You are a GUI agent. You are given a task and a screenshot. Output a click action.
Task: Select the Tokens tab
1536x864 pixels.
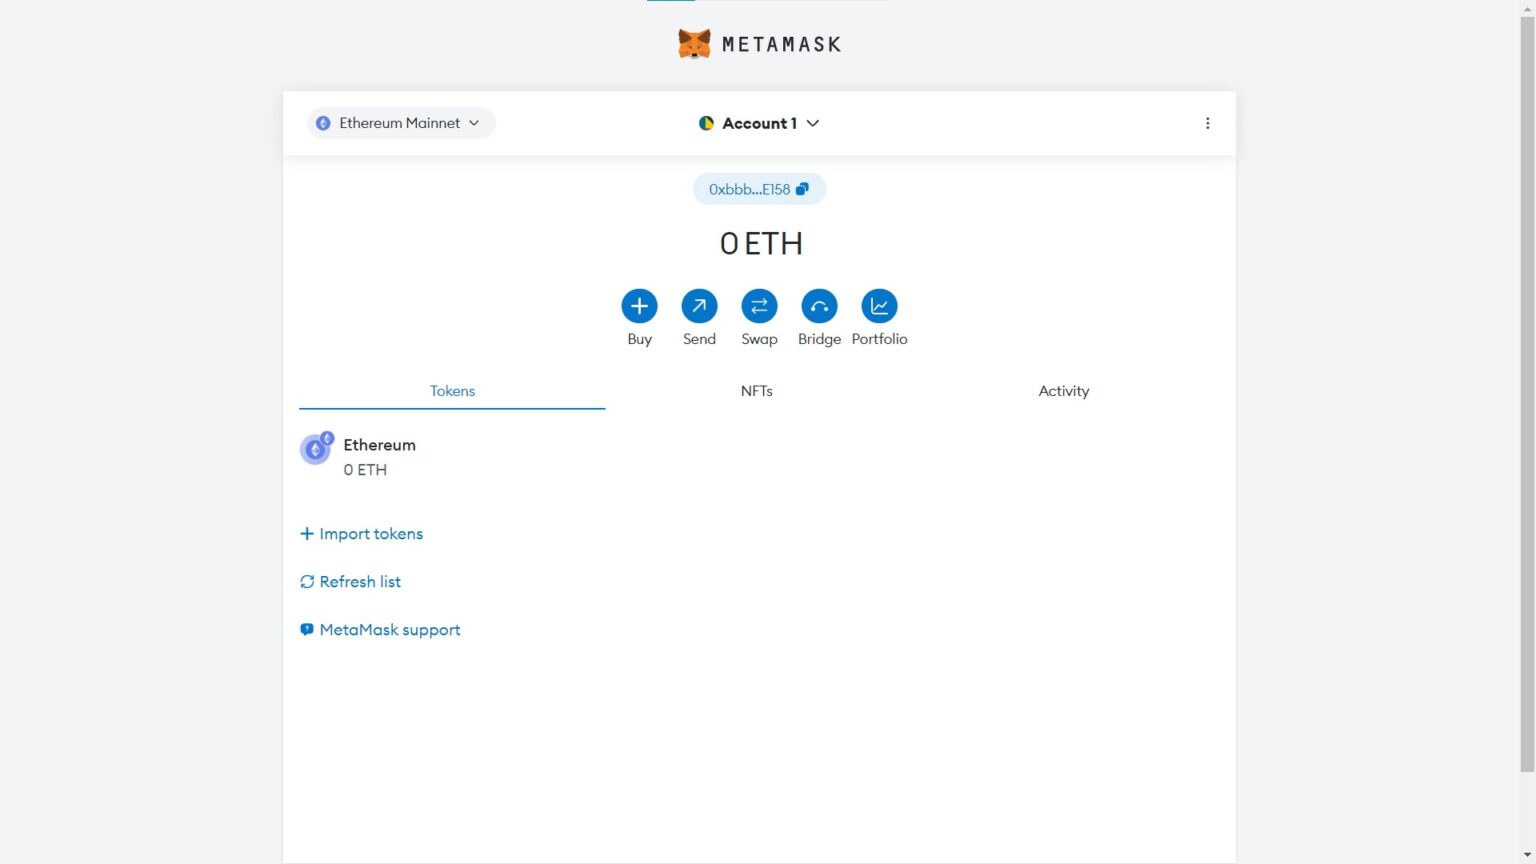(452, 391)
